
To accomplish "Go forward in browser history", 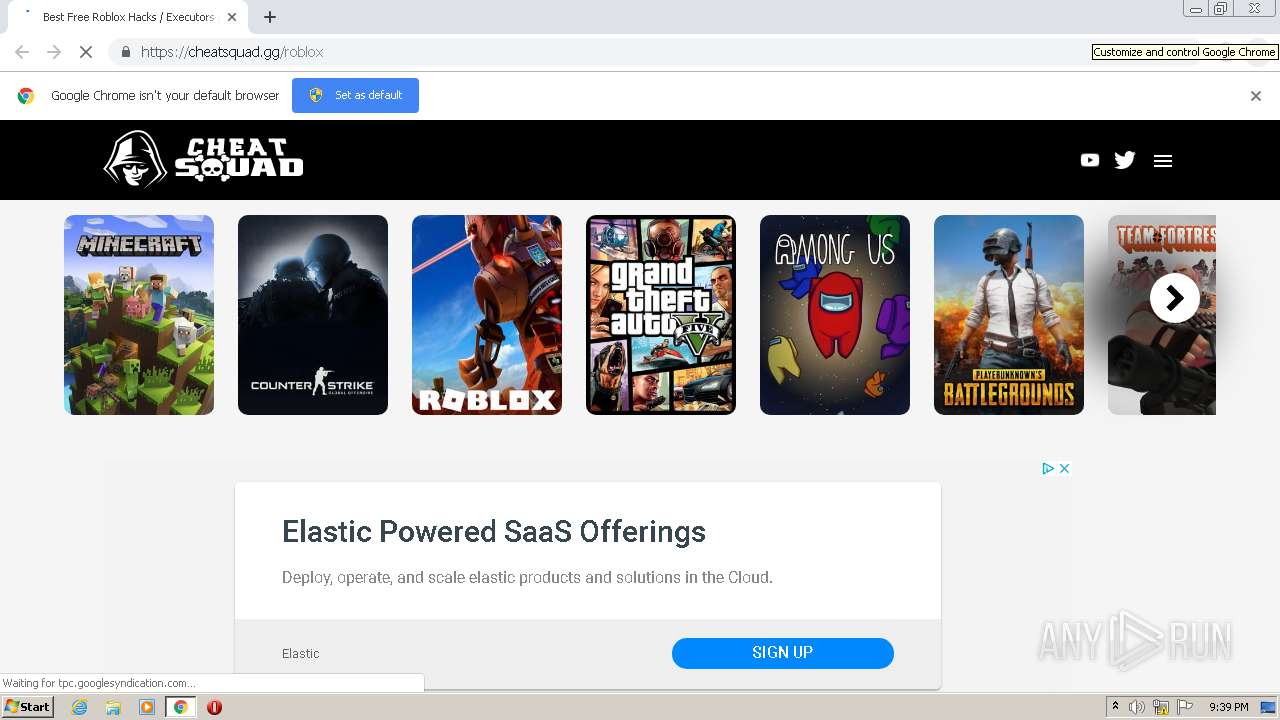I will pyautogui.click(x=54, y=52).
